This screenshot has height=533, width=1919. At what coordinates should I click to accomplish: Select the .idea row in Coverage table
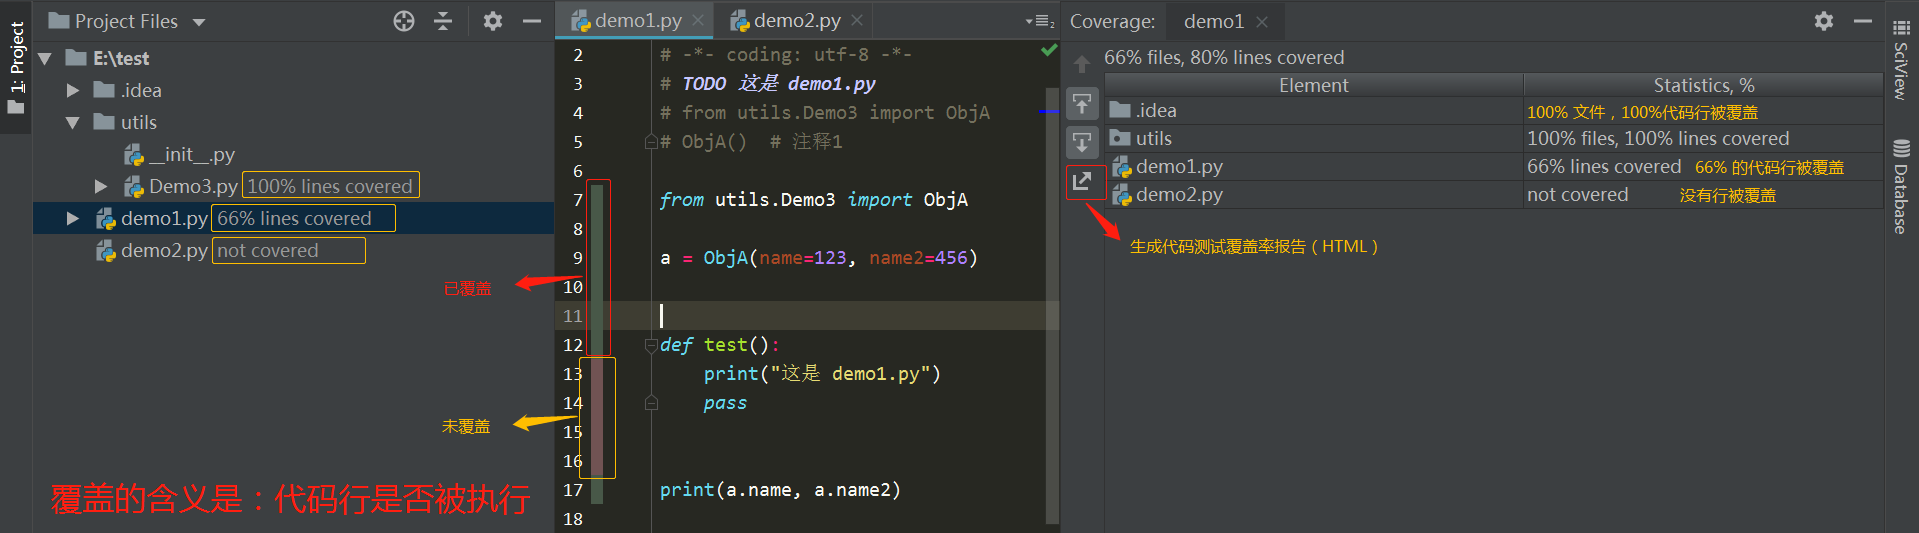pyautogui.click(x=1494, y=111)
